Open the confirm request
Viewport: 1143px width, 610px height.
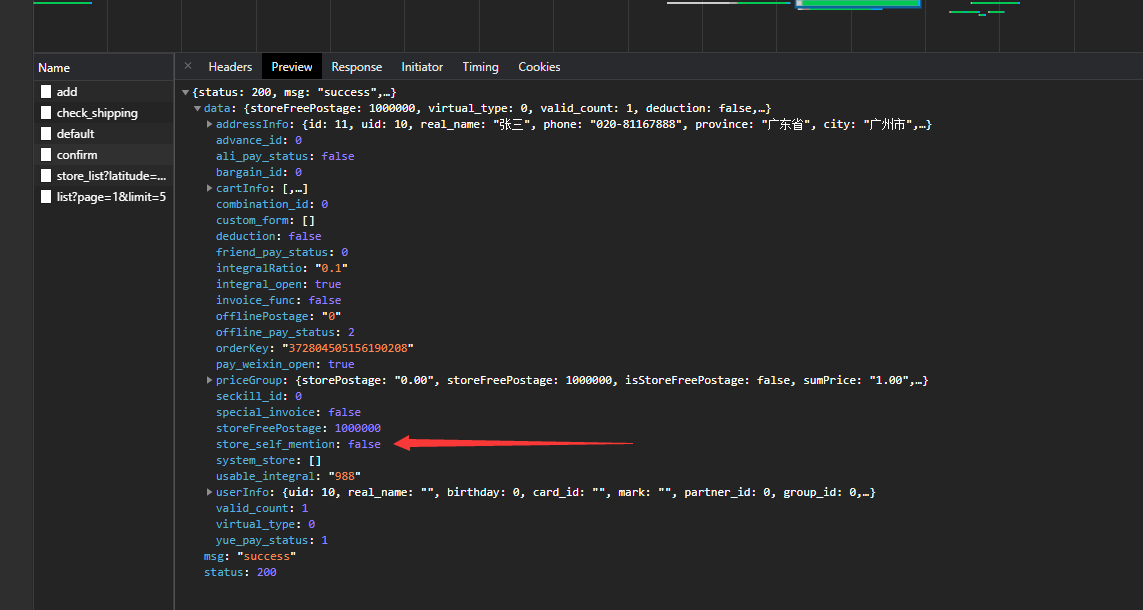point(77,155)
